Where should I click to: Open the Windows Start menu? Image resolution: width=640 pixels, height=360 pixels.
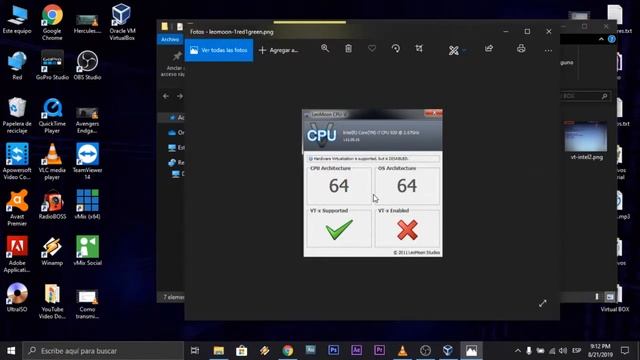[x=11, y=351]
